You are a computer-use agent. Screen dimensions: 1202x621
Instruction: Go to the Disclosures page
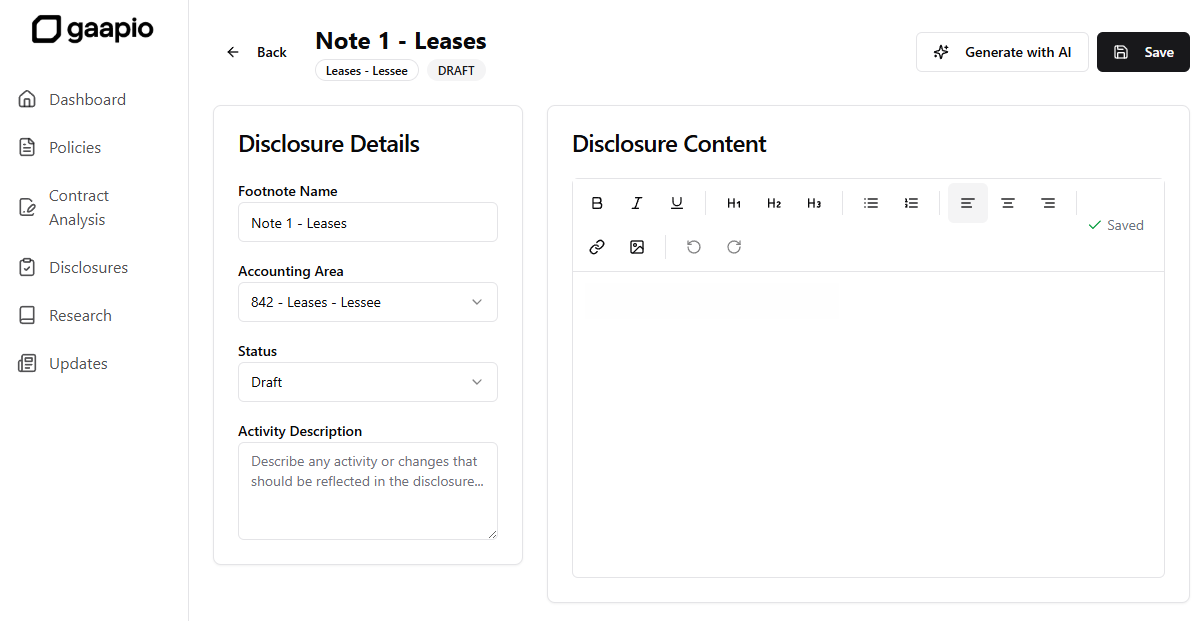pyautogui.click(x=88, y=268)
